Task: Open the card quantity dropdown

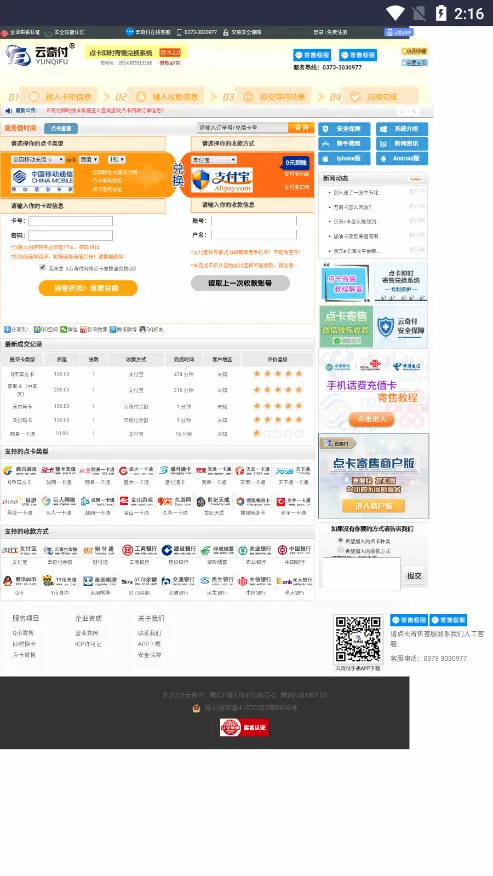Action: [117, 160]
